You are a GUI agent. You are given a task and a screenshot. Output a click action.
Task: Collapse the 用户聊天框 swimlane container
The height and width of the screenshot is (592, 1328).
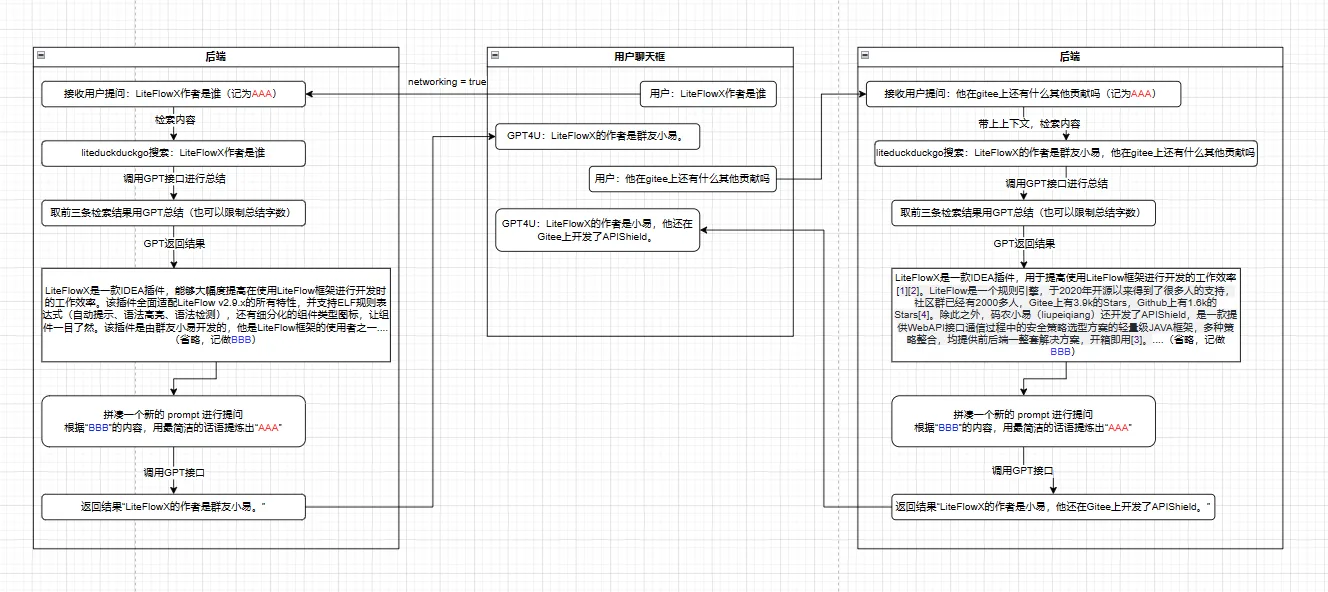494,57
